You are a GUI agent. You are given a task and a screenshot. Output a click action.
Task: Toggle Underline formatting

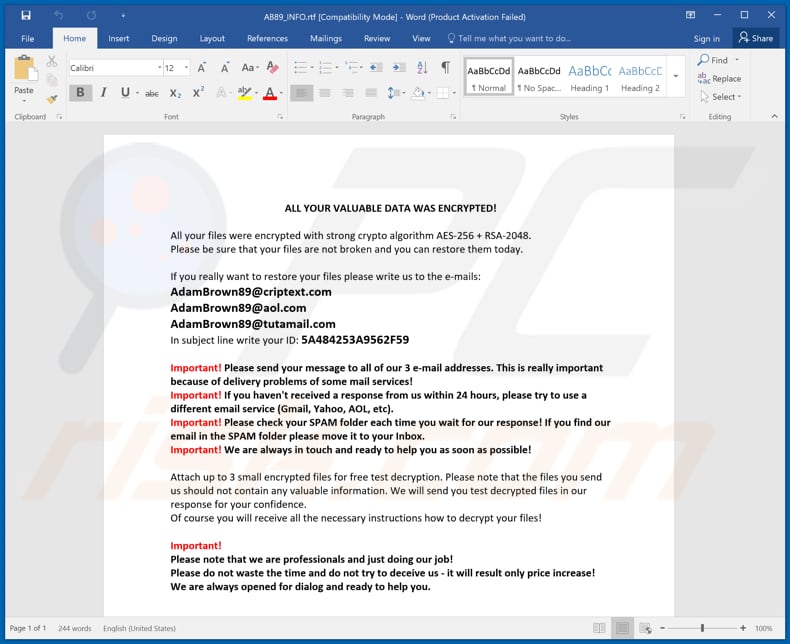pos(125,93)
